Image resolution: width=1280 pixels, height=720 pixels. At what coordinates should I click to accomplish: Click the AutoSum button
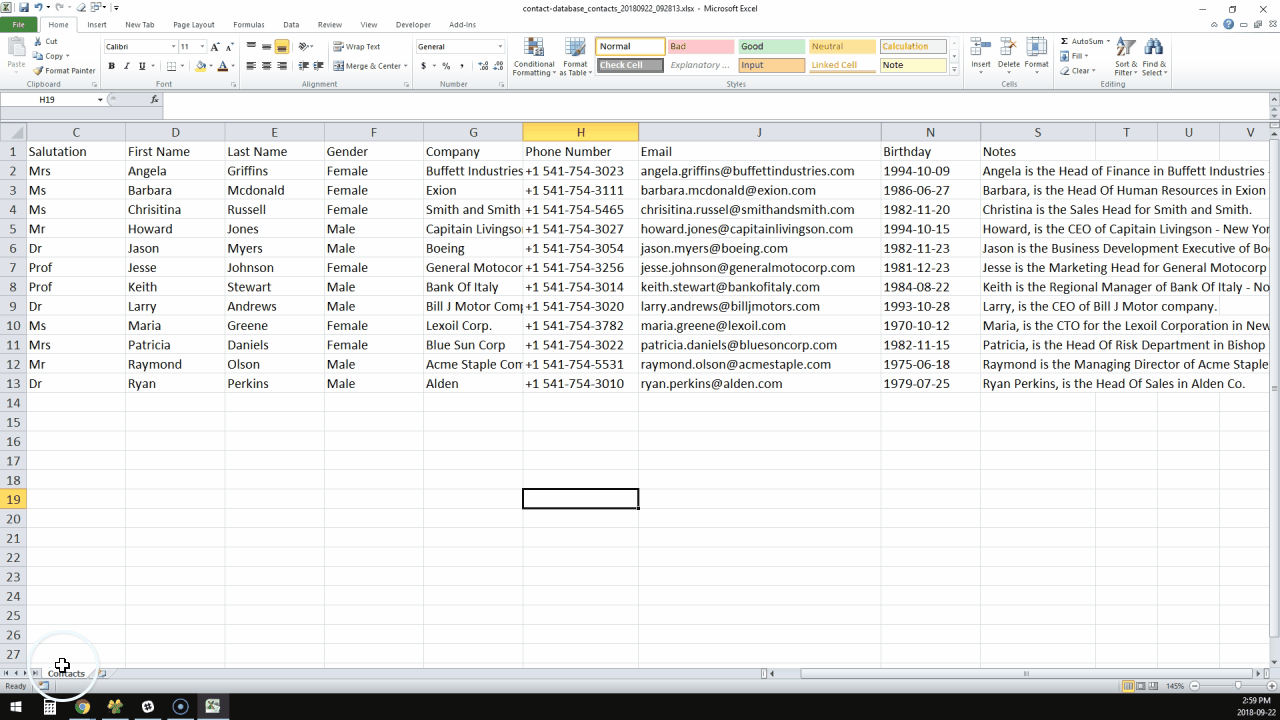click(x=1081, y=42)
